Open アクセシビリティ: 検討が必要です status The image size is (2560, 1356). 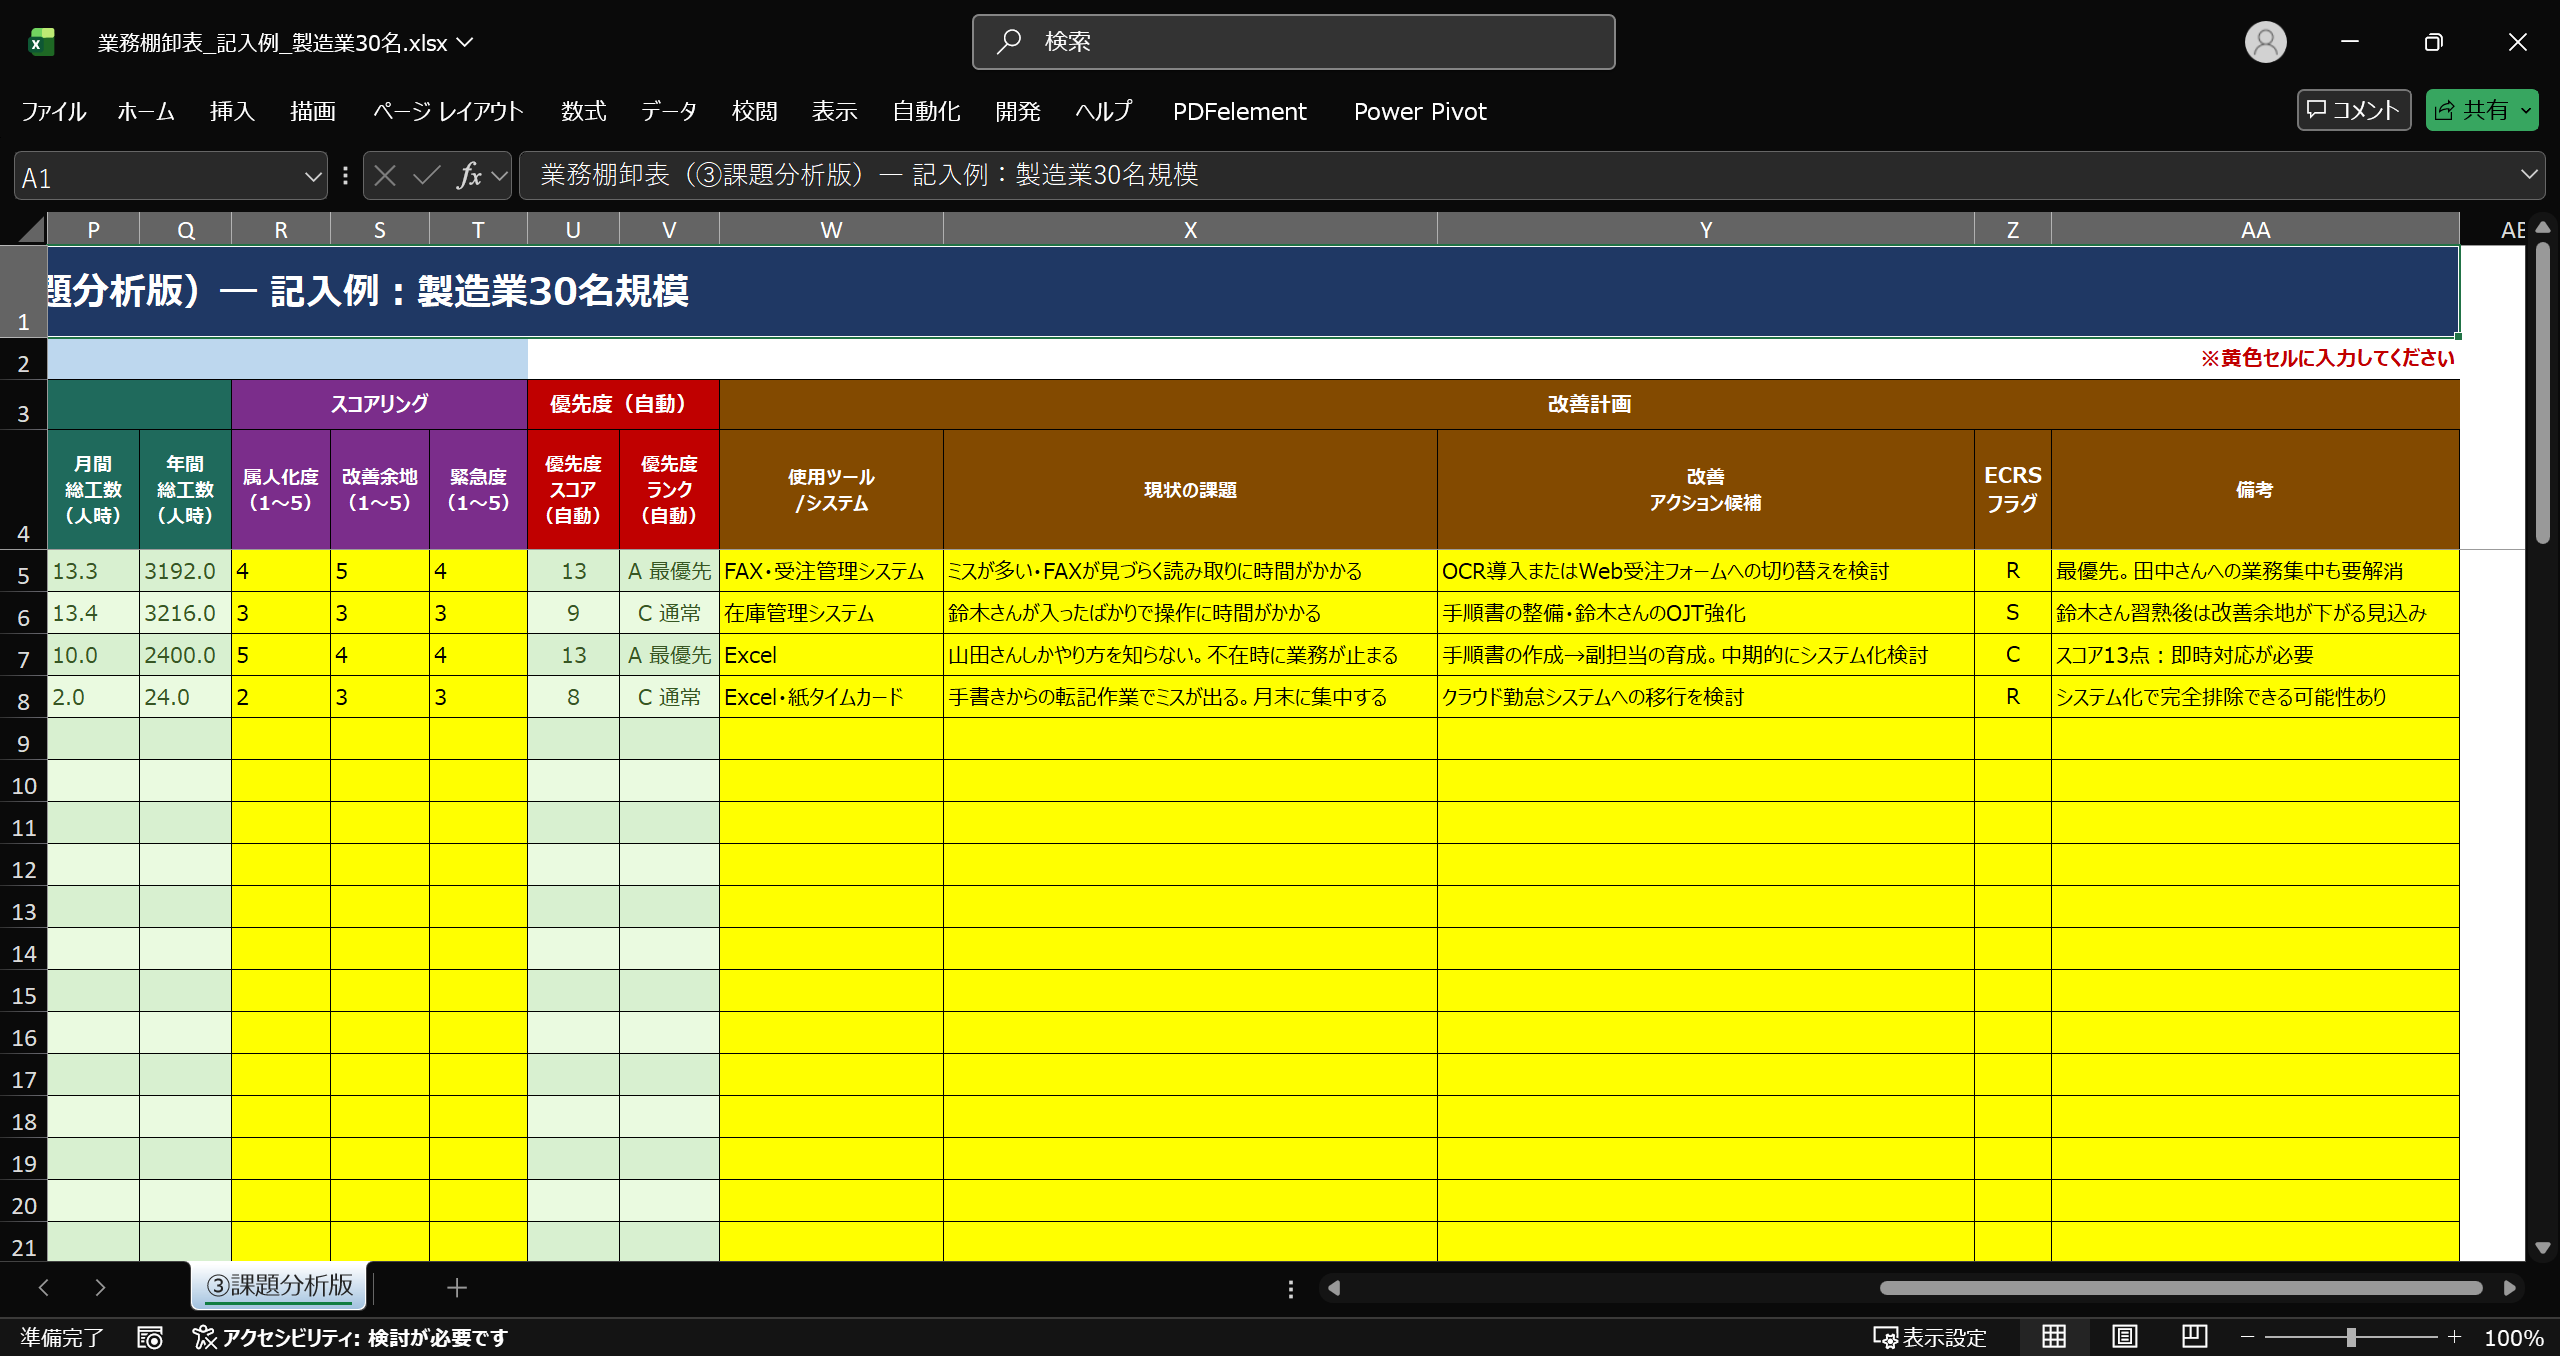[x=351, y=1337]
